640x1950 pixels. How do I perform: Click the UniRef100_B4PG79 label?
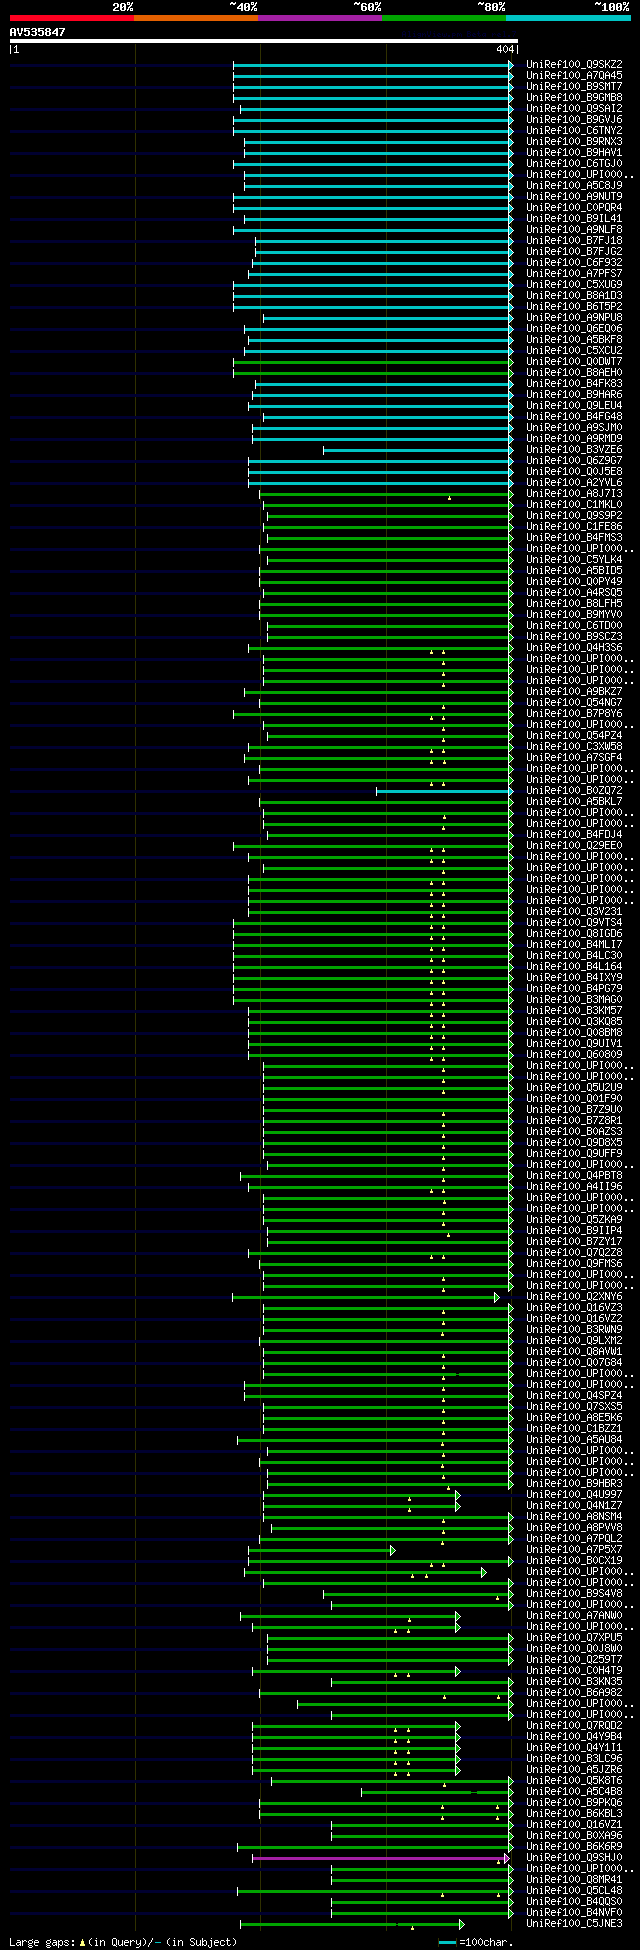574,989
